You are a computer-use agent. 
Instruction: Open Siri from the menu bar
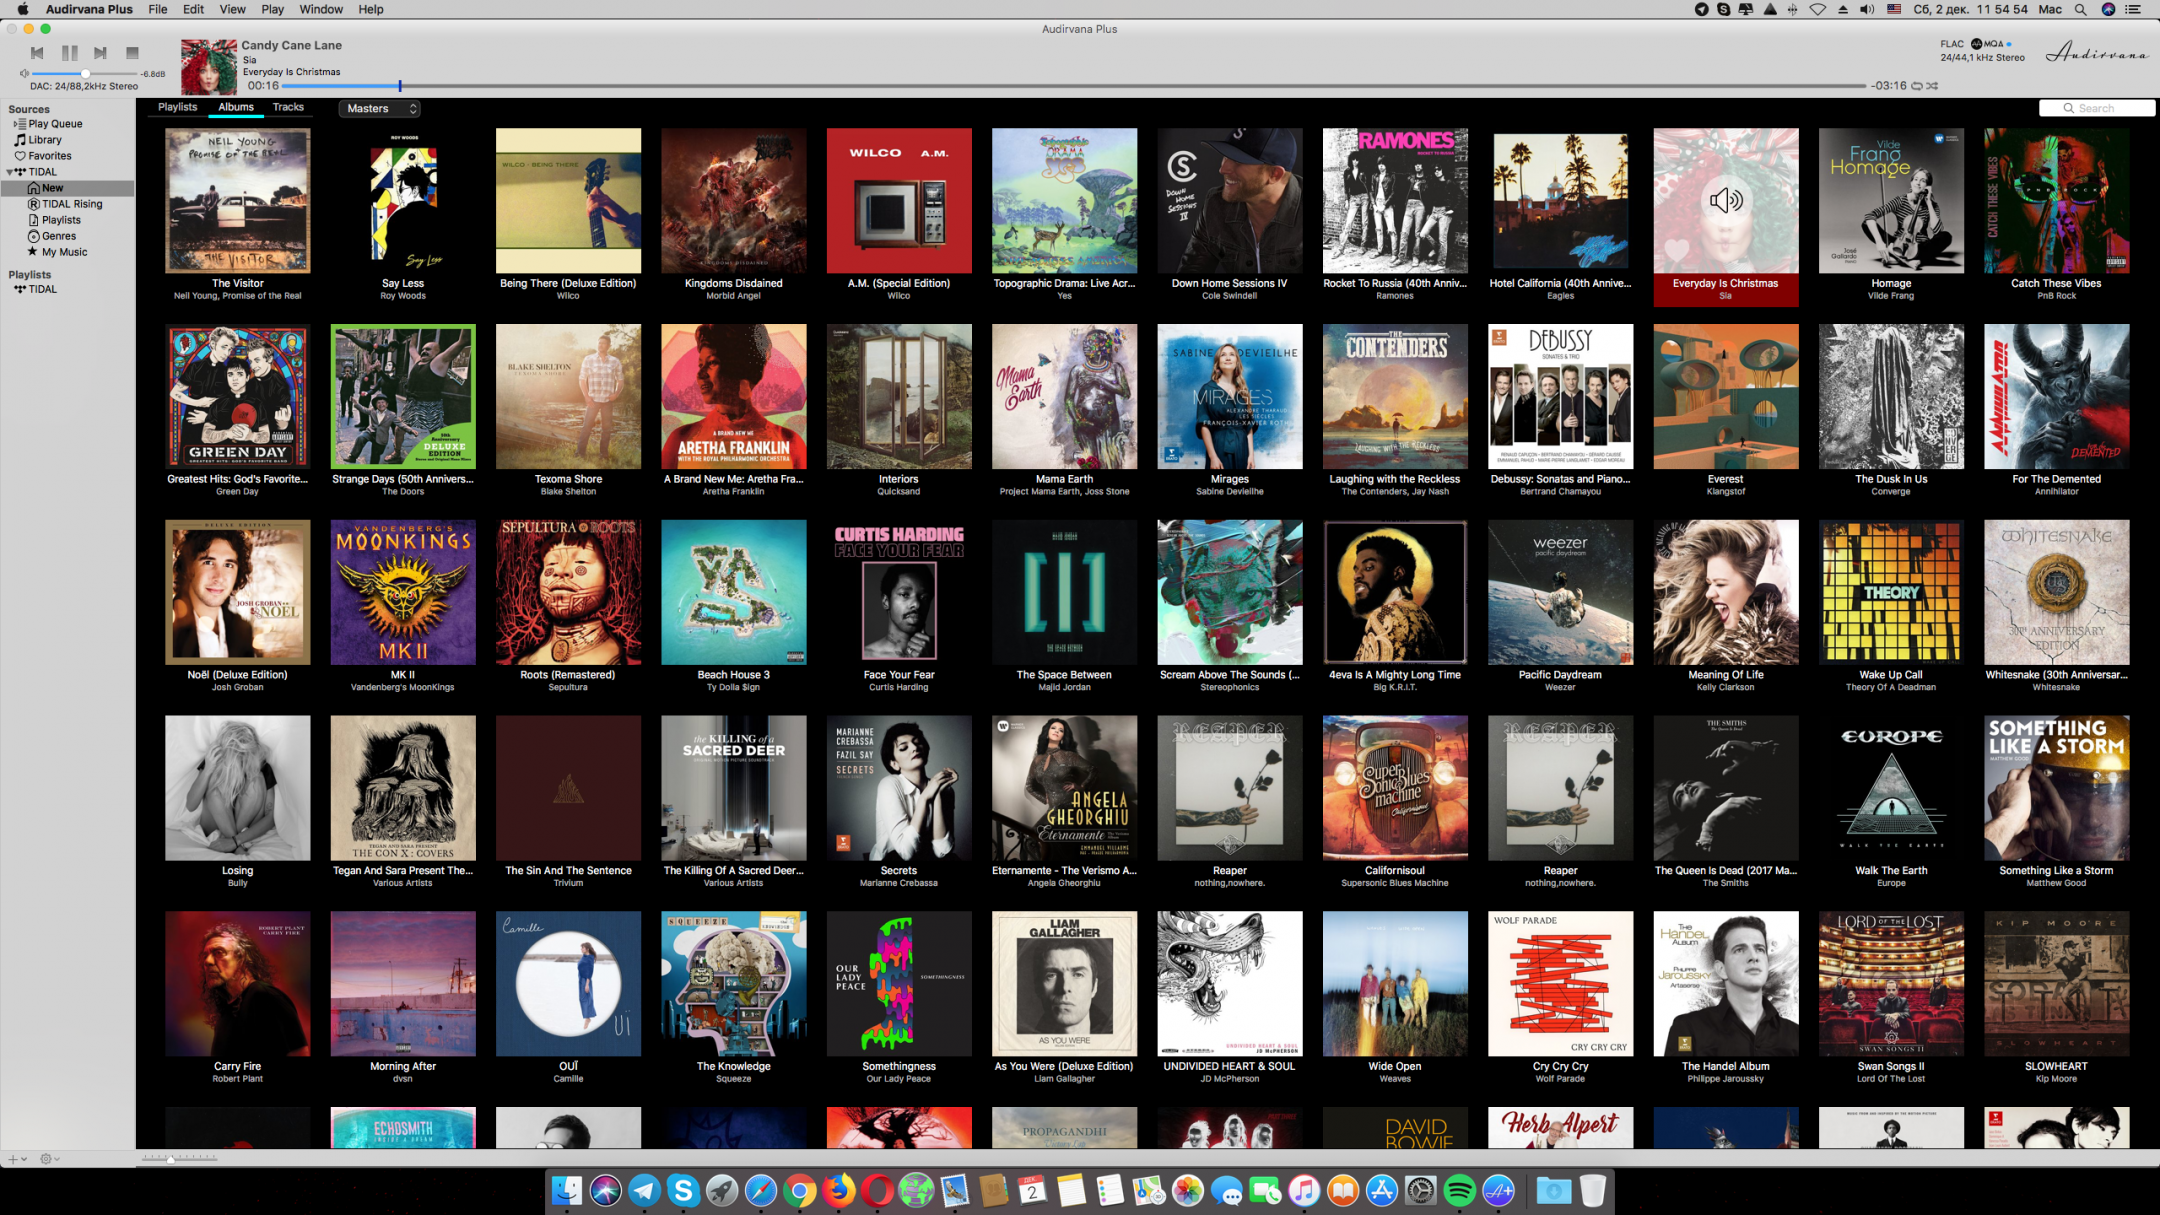coord(2108,9)
